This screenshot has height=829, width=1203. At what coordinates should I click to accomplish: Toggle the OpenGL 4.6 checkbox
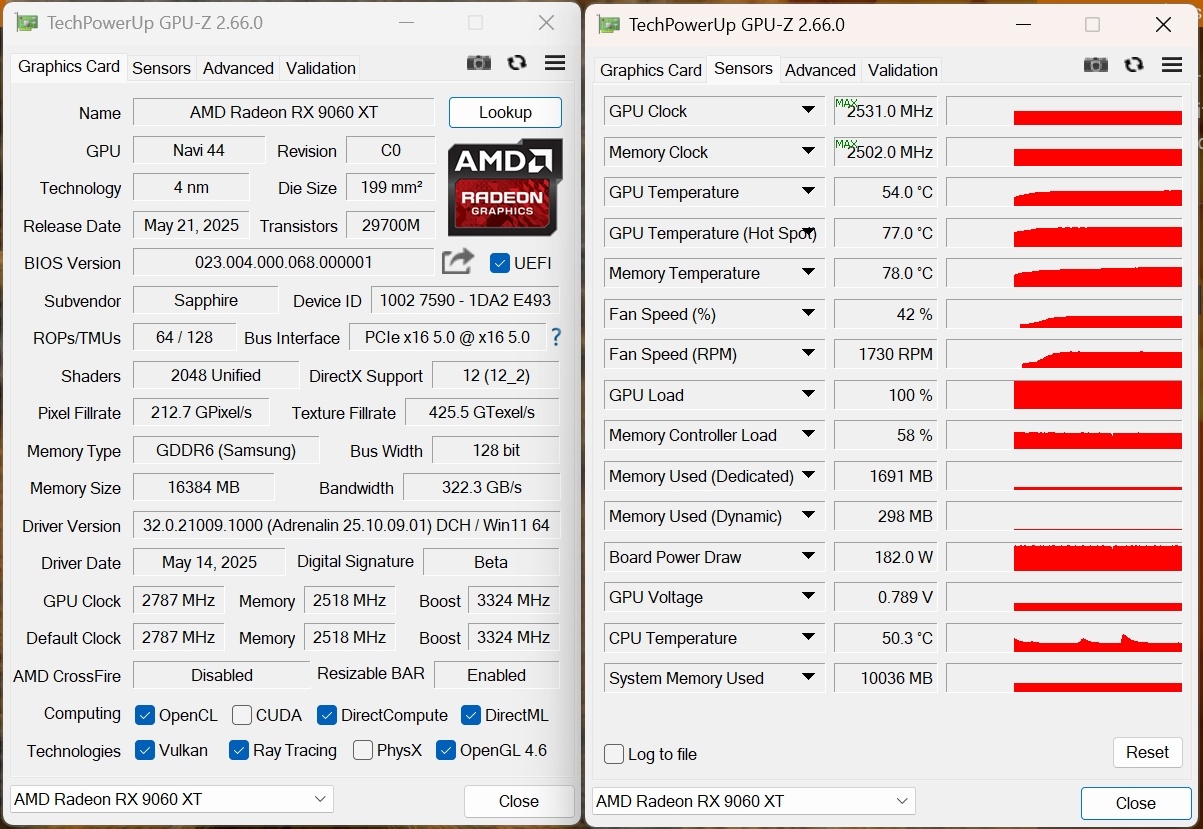coord(446,750)
